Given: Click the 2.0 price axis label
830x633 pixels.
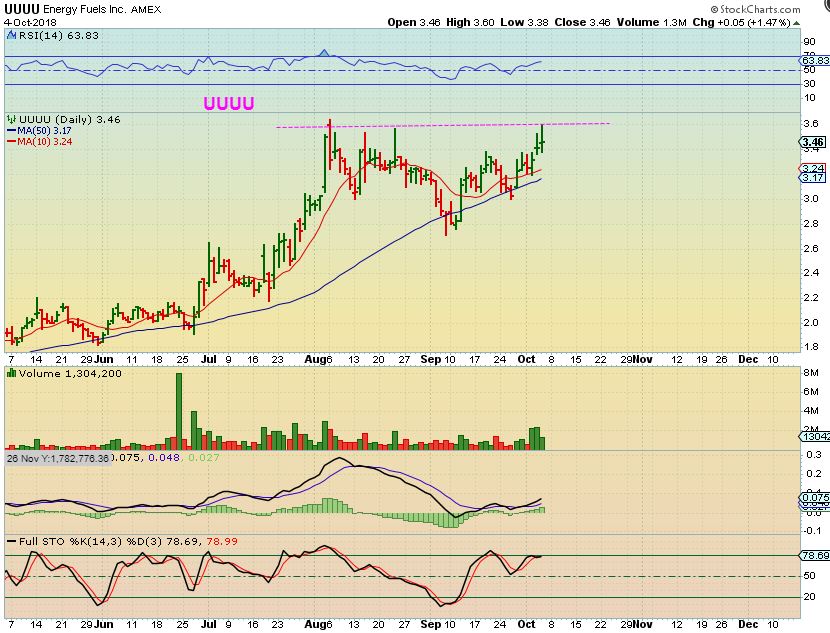Looking at the screenshot, I should click(811, 322).
